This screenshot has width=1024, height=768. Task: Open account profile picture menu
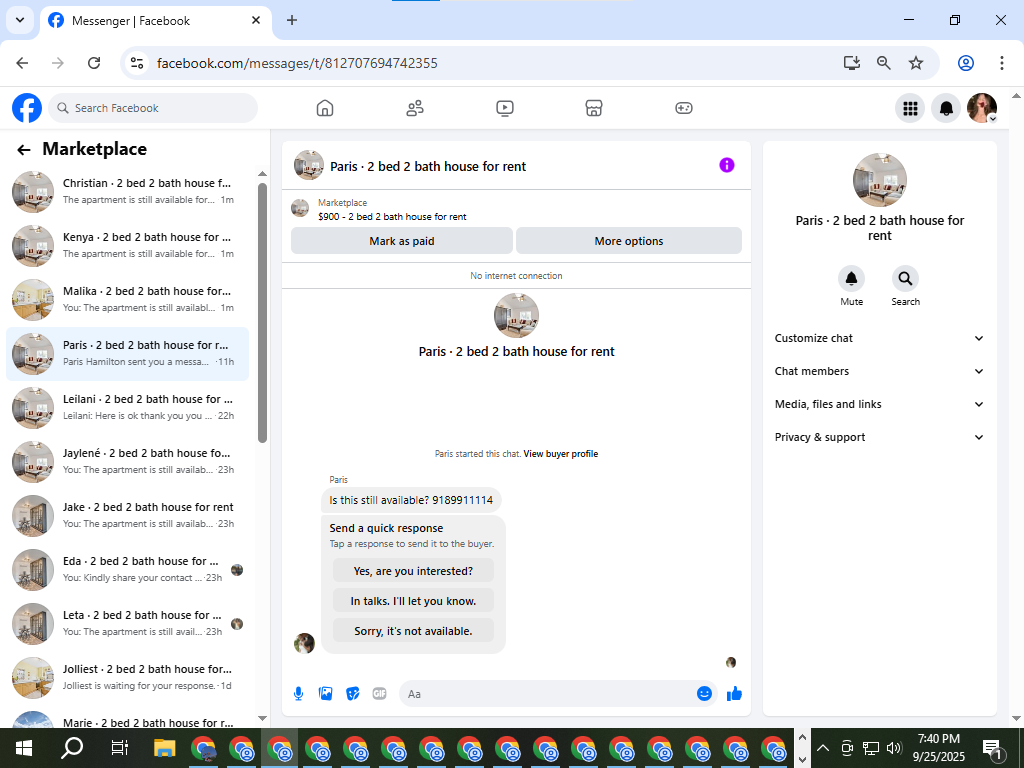click(x=982, y=108)
